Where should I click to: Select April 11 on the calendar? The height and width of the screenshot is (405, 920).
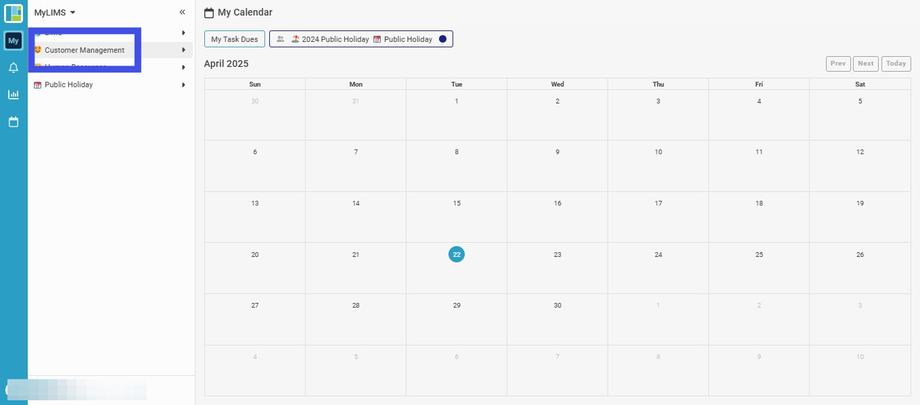coord(759,166)
